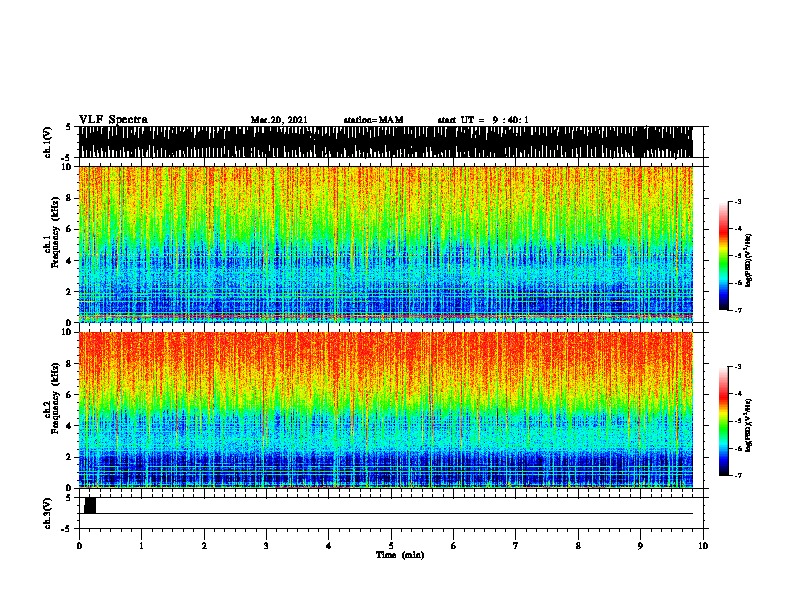Click the ch.2 color scale bar
792x612 pixels.
pos(724,421)
